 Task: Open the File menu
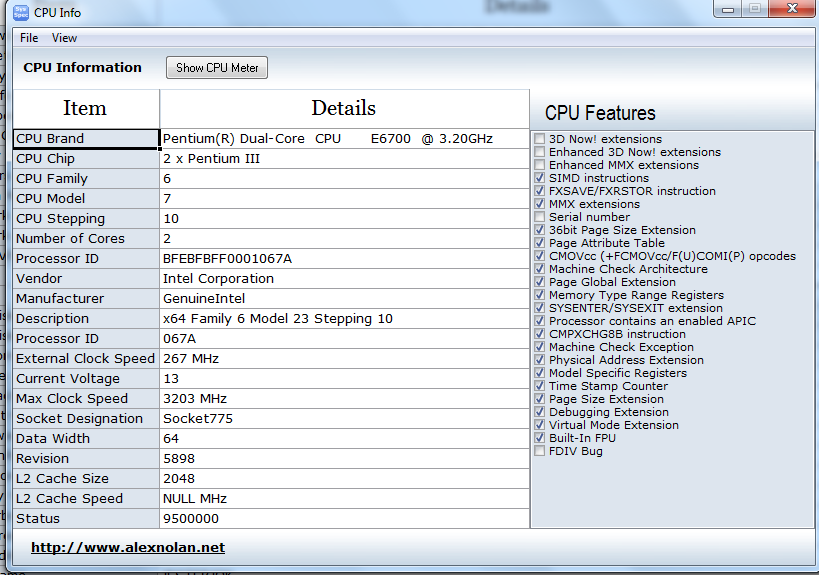(29, 38)
